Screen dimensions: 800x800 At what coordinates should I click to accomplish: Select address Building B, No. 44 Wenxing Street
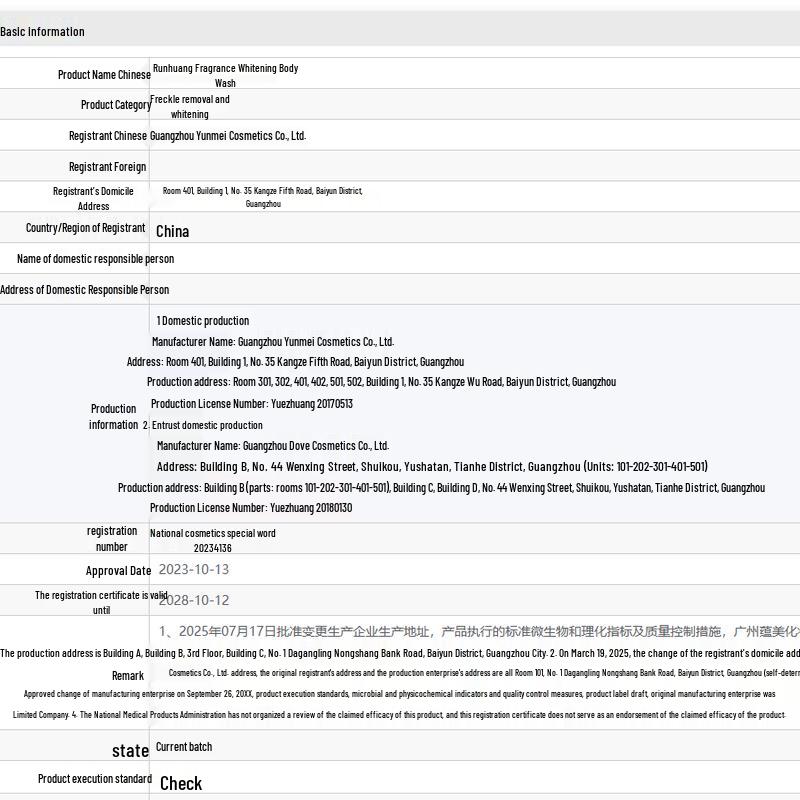432,467
